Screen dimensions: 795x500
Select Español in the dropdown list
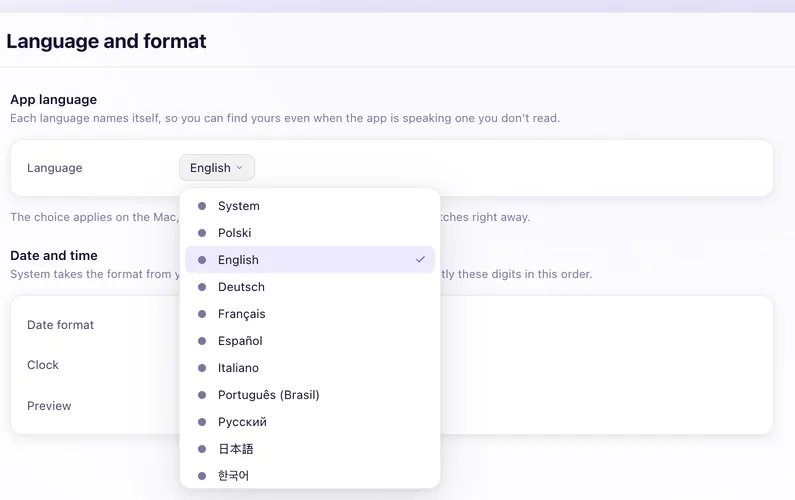tap(310, 341)
